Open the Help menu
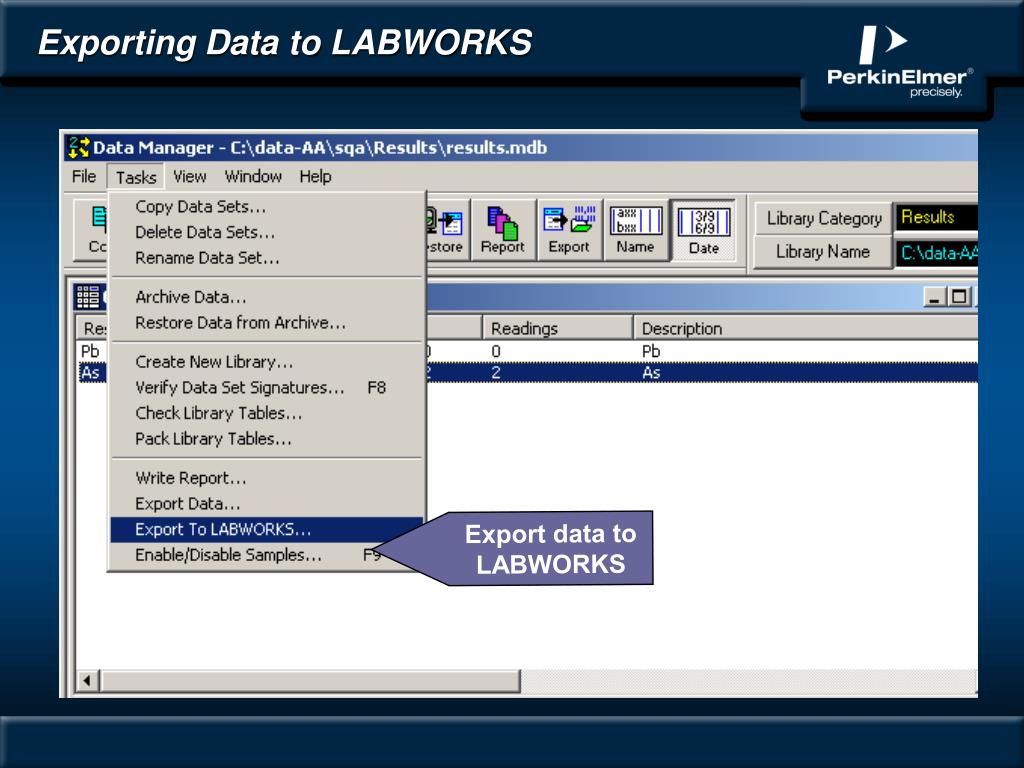Viewport: 1024px width, 768px height. 315,176
